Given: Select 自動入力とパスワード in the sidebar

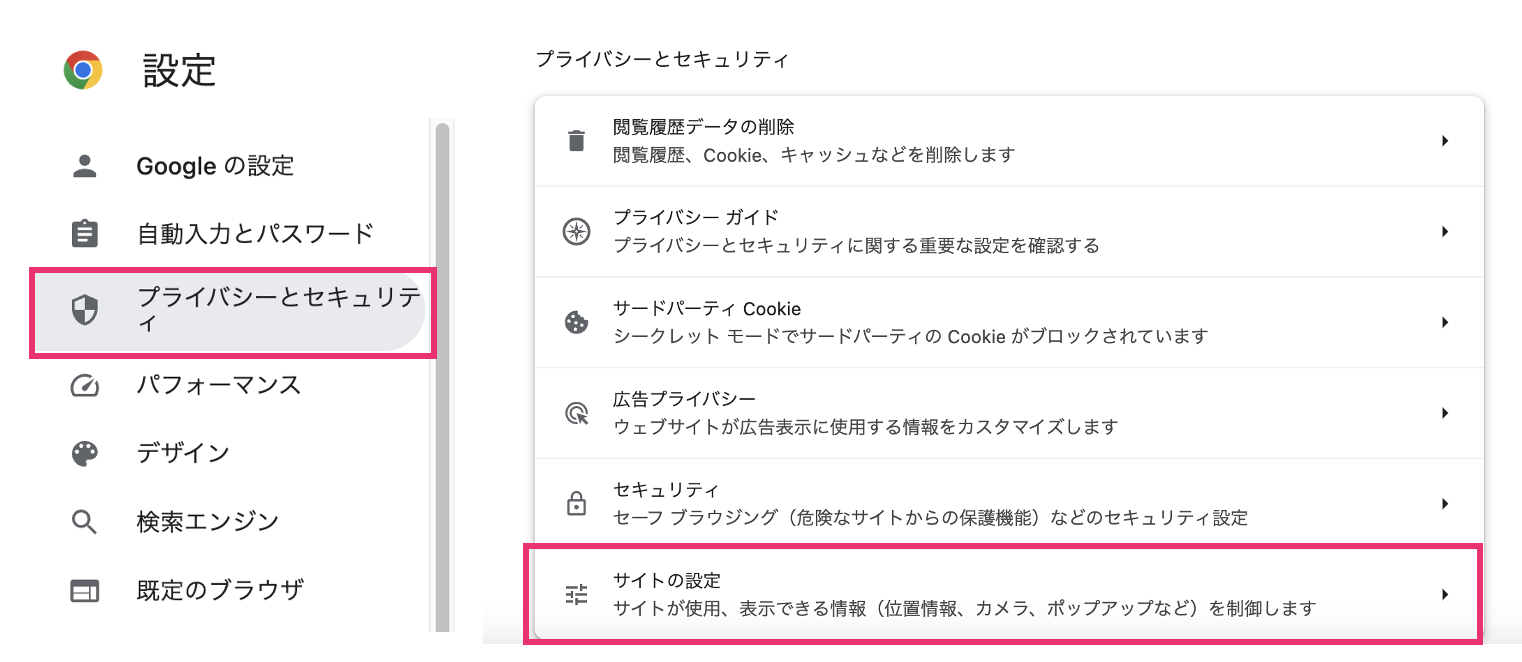Looking at the screenshot, I should 255,234.
